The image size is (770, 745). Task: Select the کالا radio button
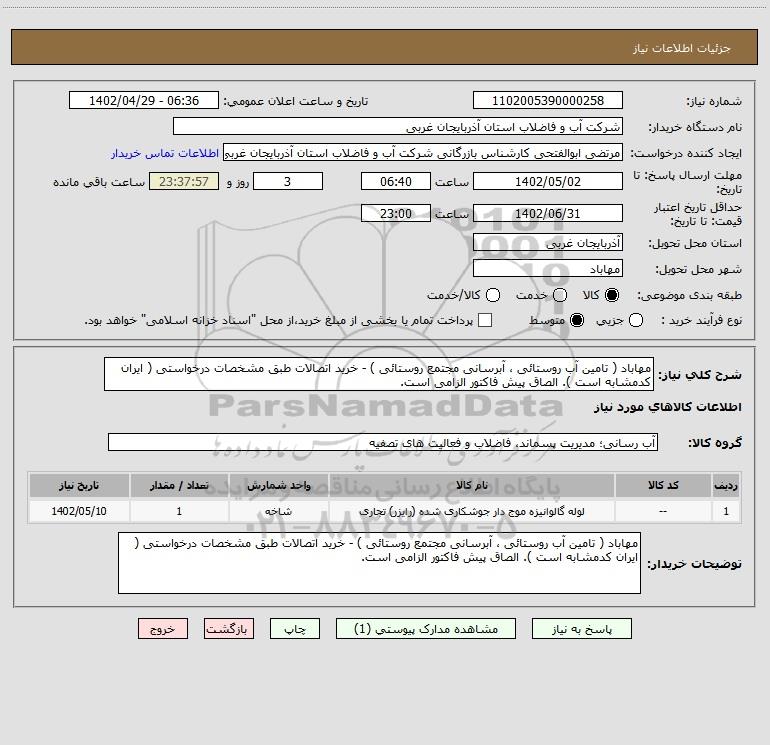[x=612, y=295]
